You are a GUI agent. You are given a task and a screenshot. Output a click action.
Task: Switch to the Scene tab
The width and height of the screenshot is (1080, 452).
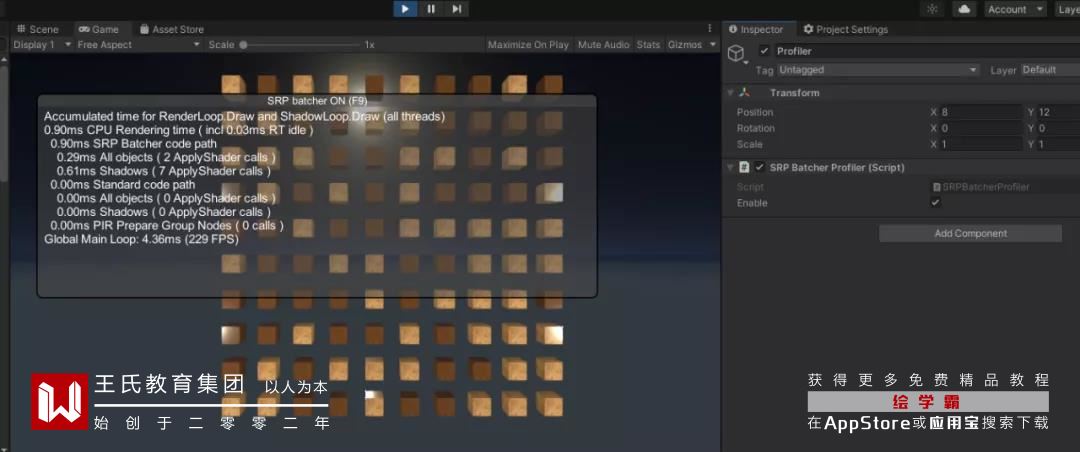point(38,29)
